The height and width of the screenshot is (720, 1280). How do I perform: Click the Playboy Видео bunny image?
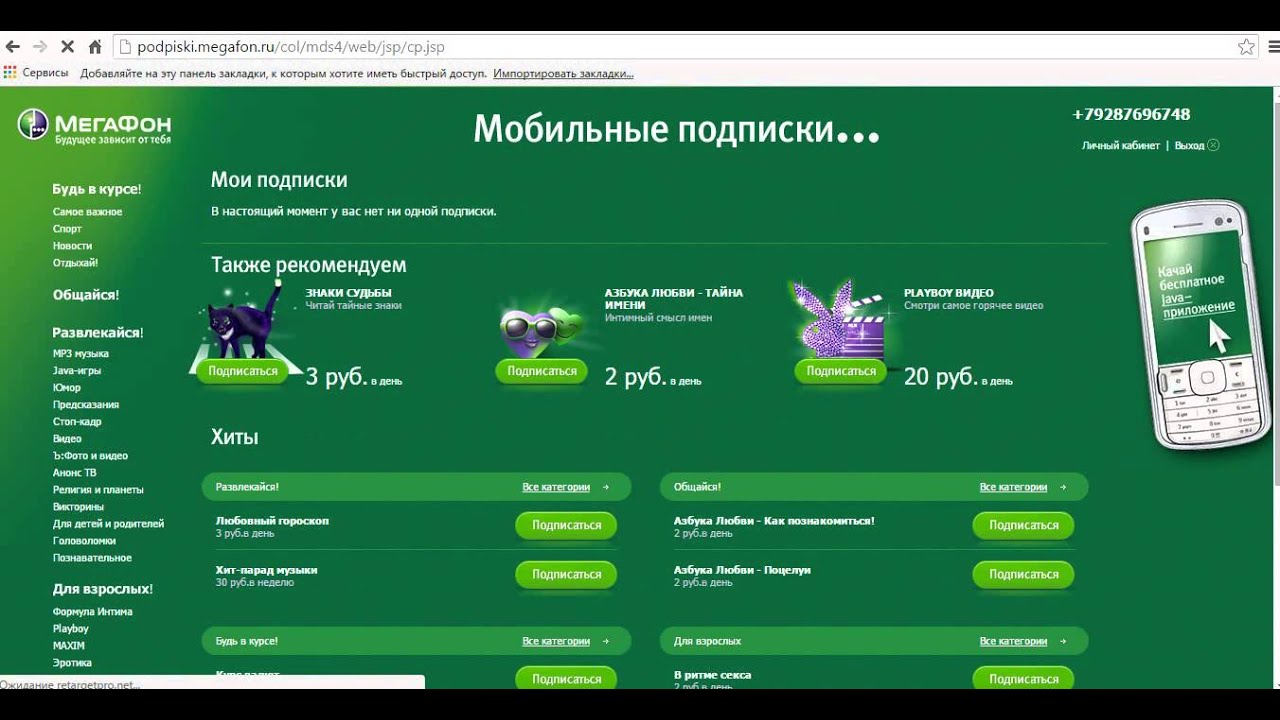pyautogui.click(x=838, y=318)
